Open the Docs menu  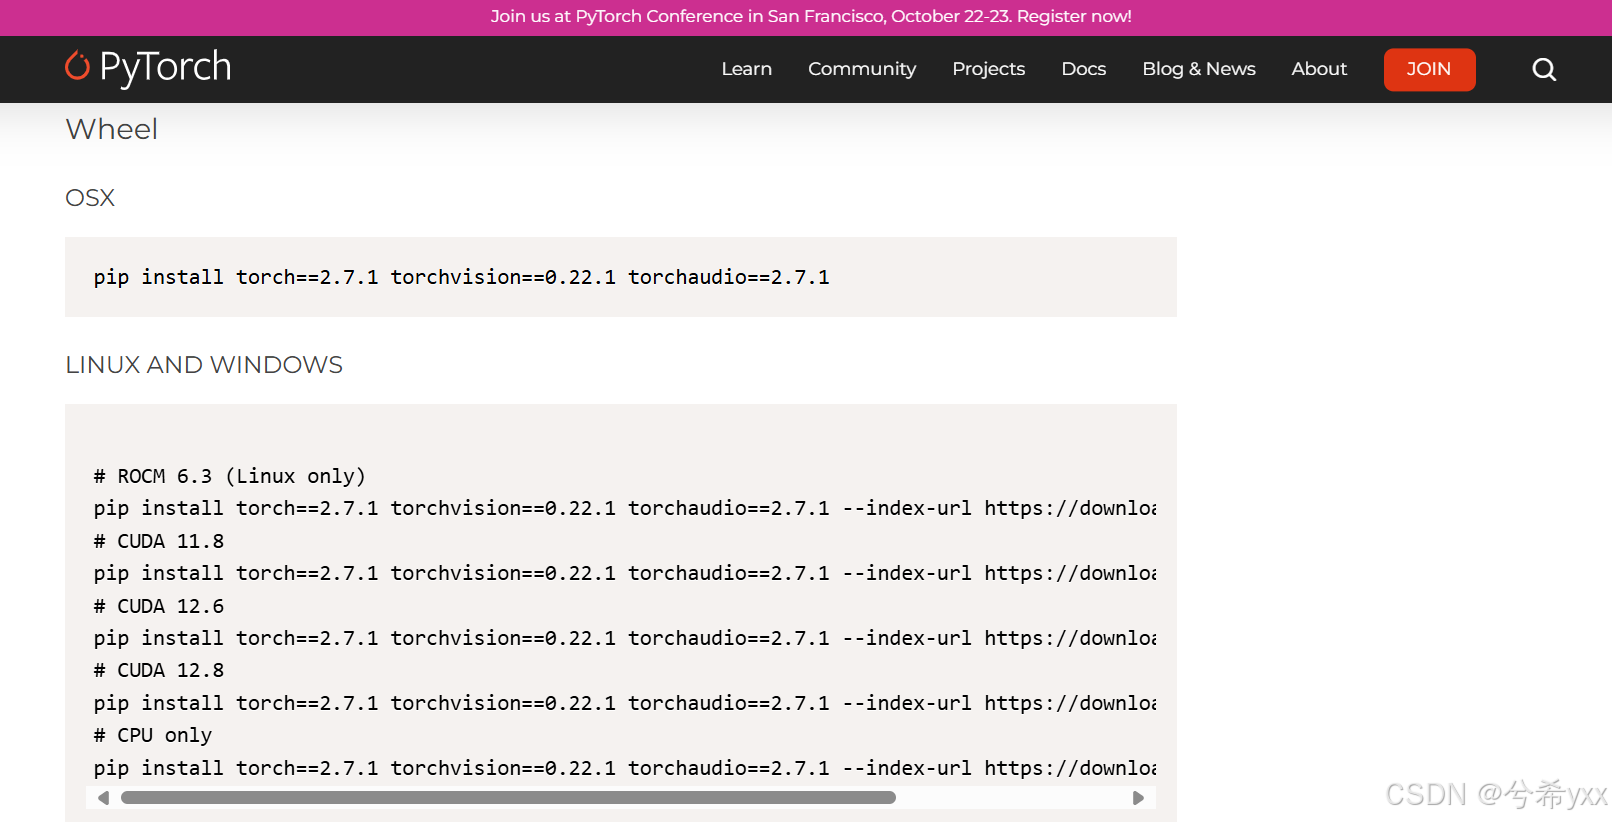tap(1083, 69)
